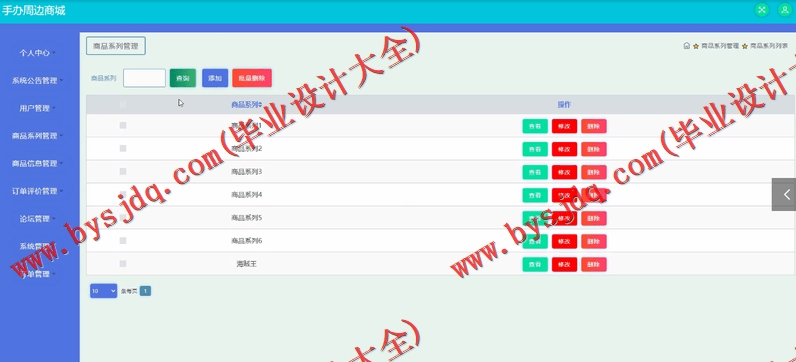This screenshot has height=362, width=796.
Task: Click the 操作 column header
Action: click(x=564, y=105)
